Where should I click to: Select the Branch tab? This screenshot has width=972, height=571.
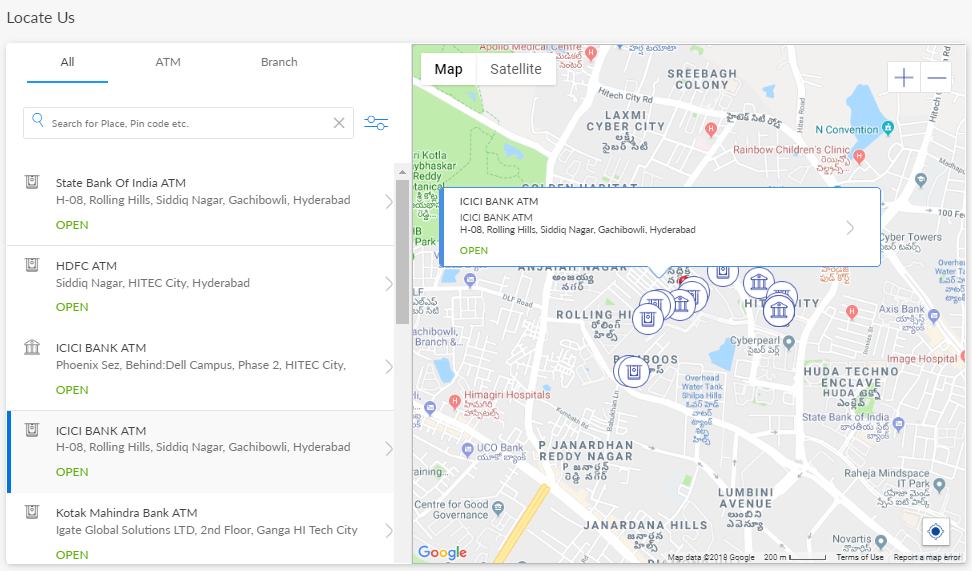[x=279, y=62]
